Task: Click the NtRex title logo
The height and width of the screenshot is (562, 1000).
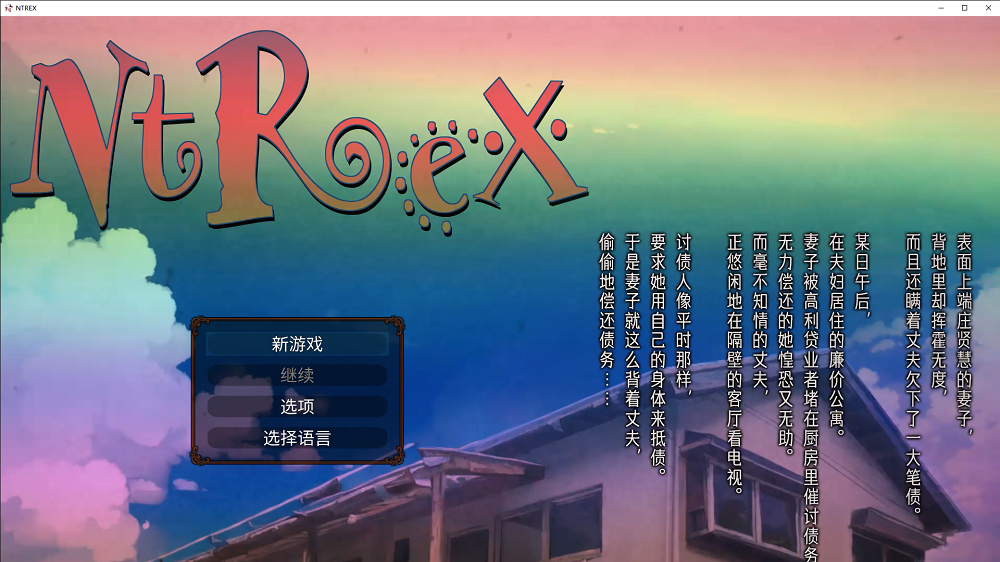Action: [x=297, y=132]
